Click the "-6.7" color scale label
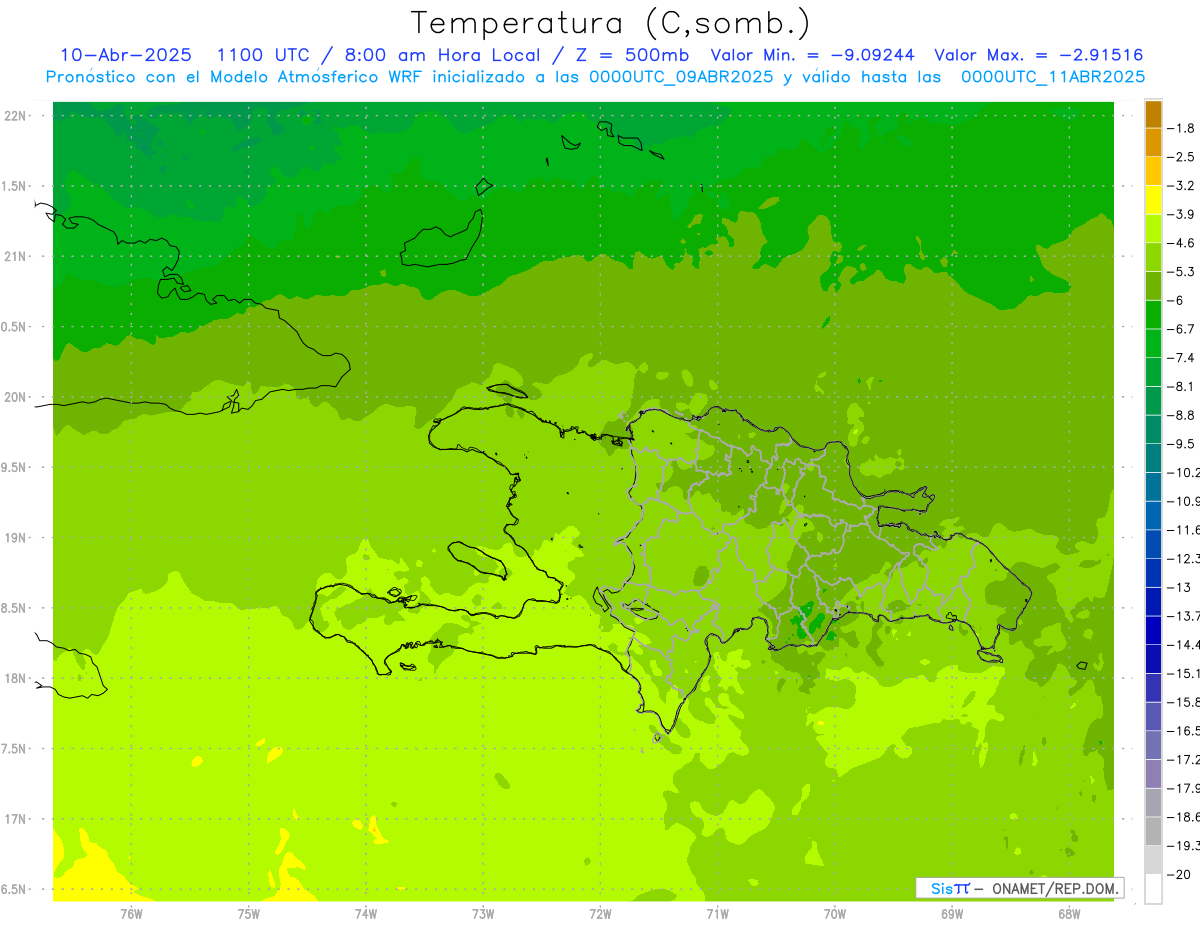Viewport: 1200px width, 927px height. click(x=1181, y=329)
